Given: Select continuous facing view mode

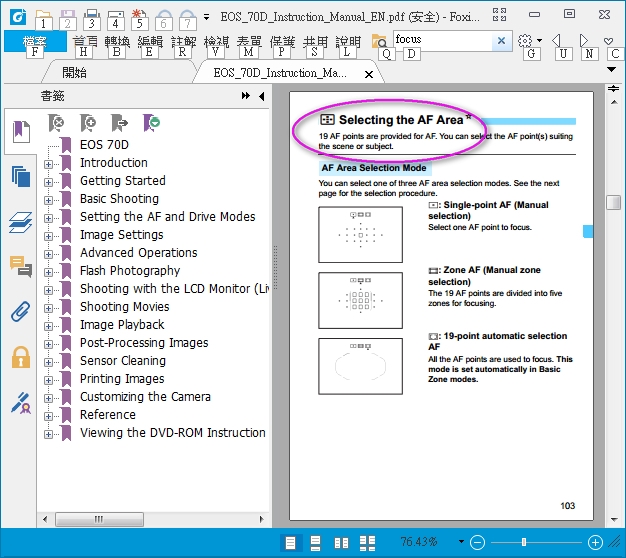Looking at the screenshot, I should [367, 543].
